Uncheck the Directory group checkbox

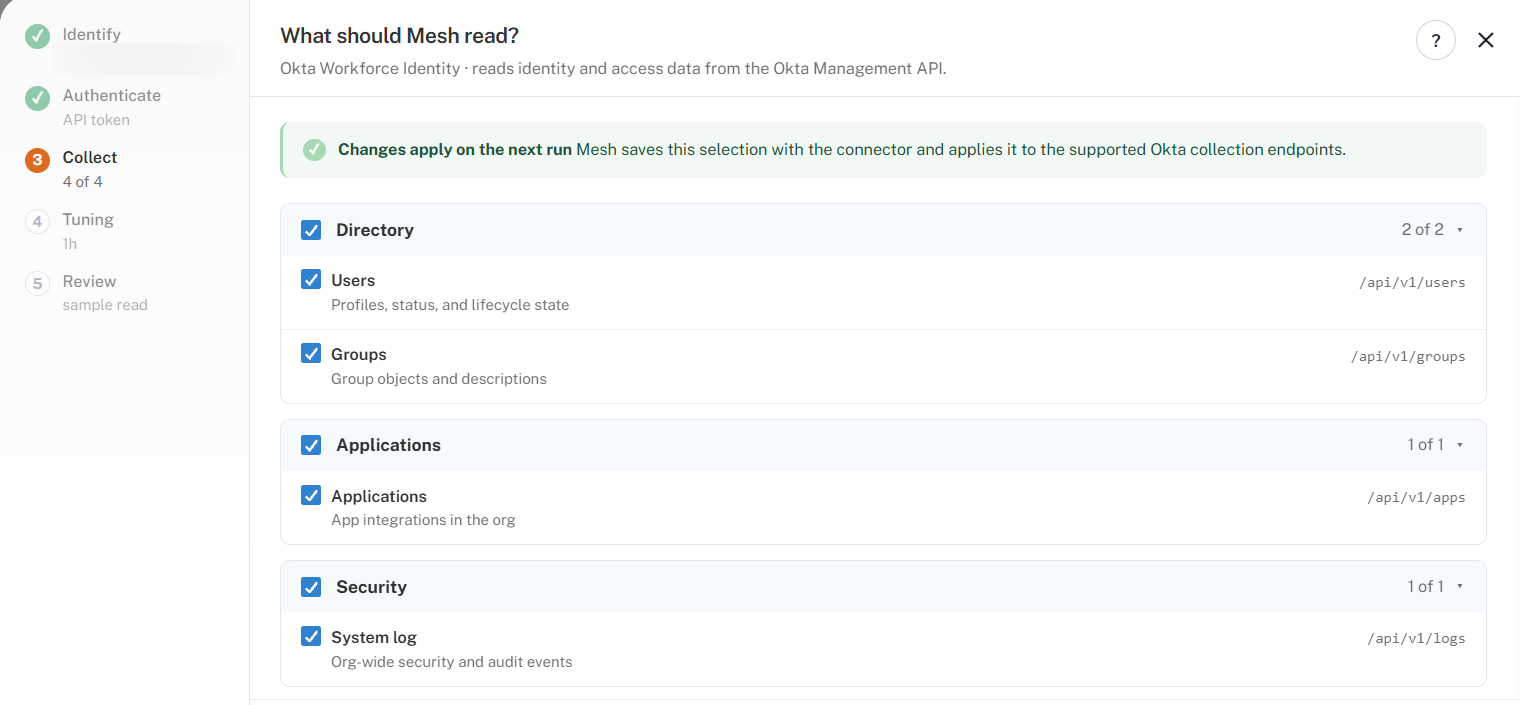pyautogui.click(x=311, y=230)
